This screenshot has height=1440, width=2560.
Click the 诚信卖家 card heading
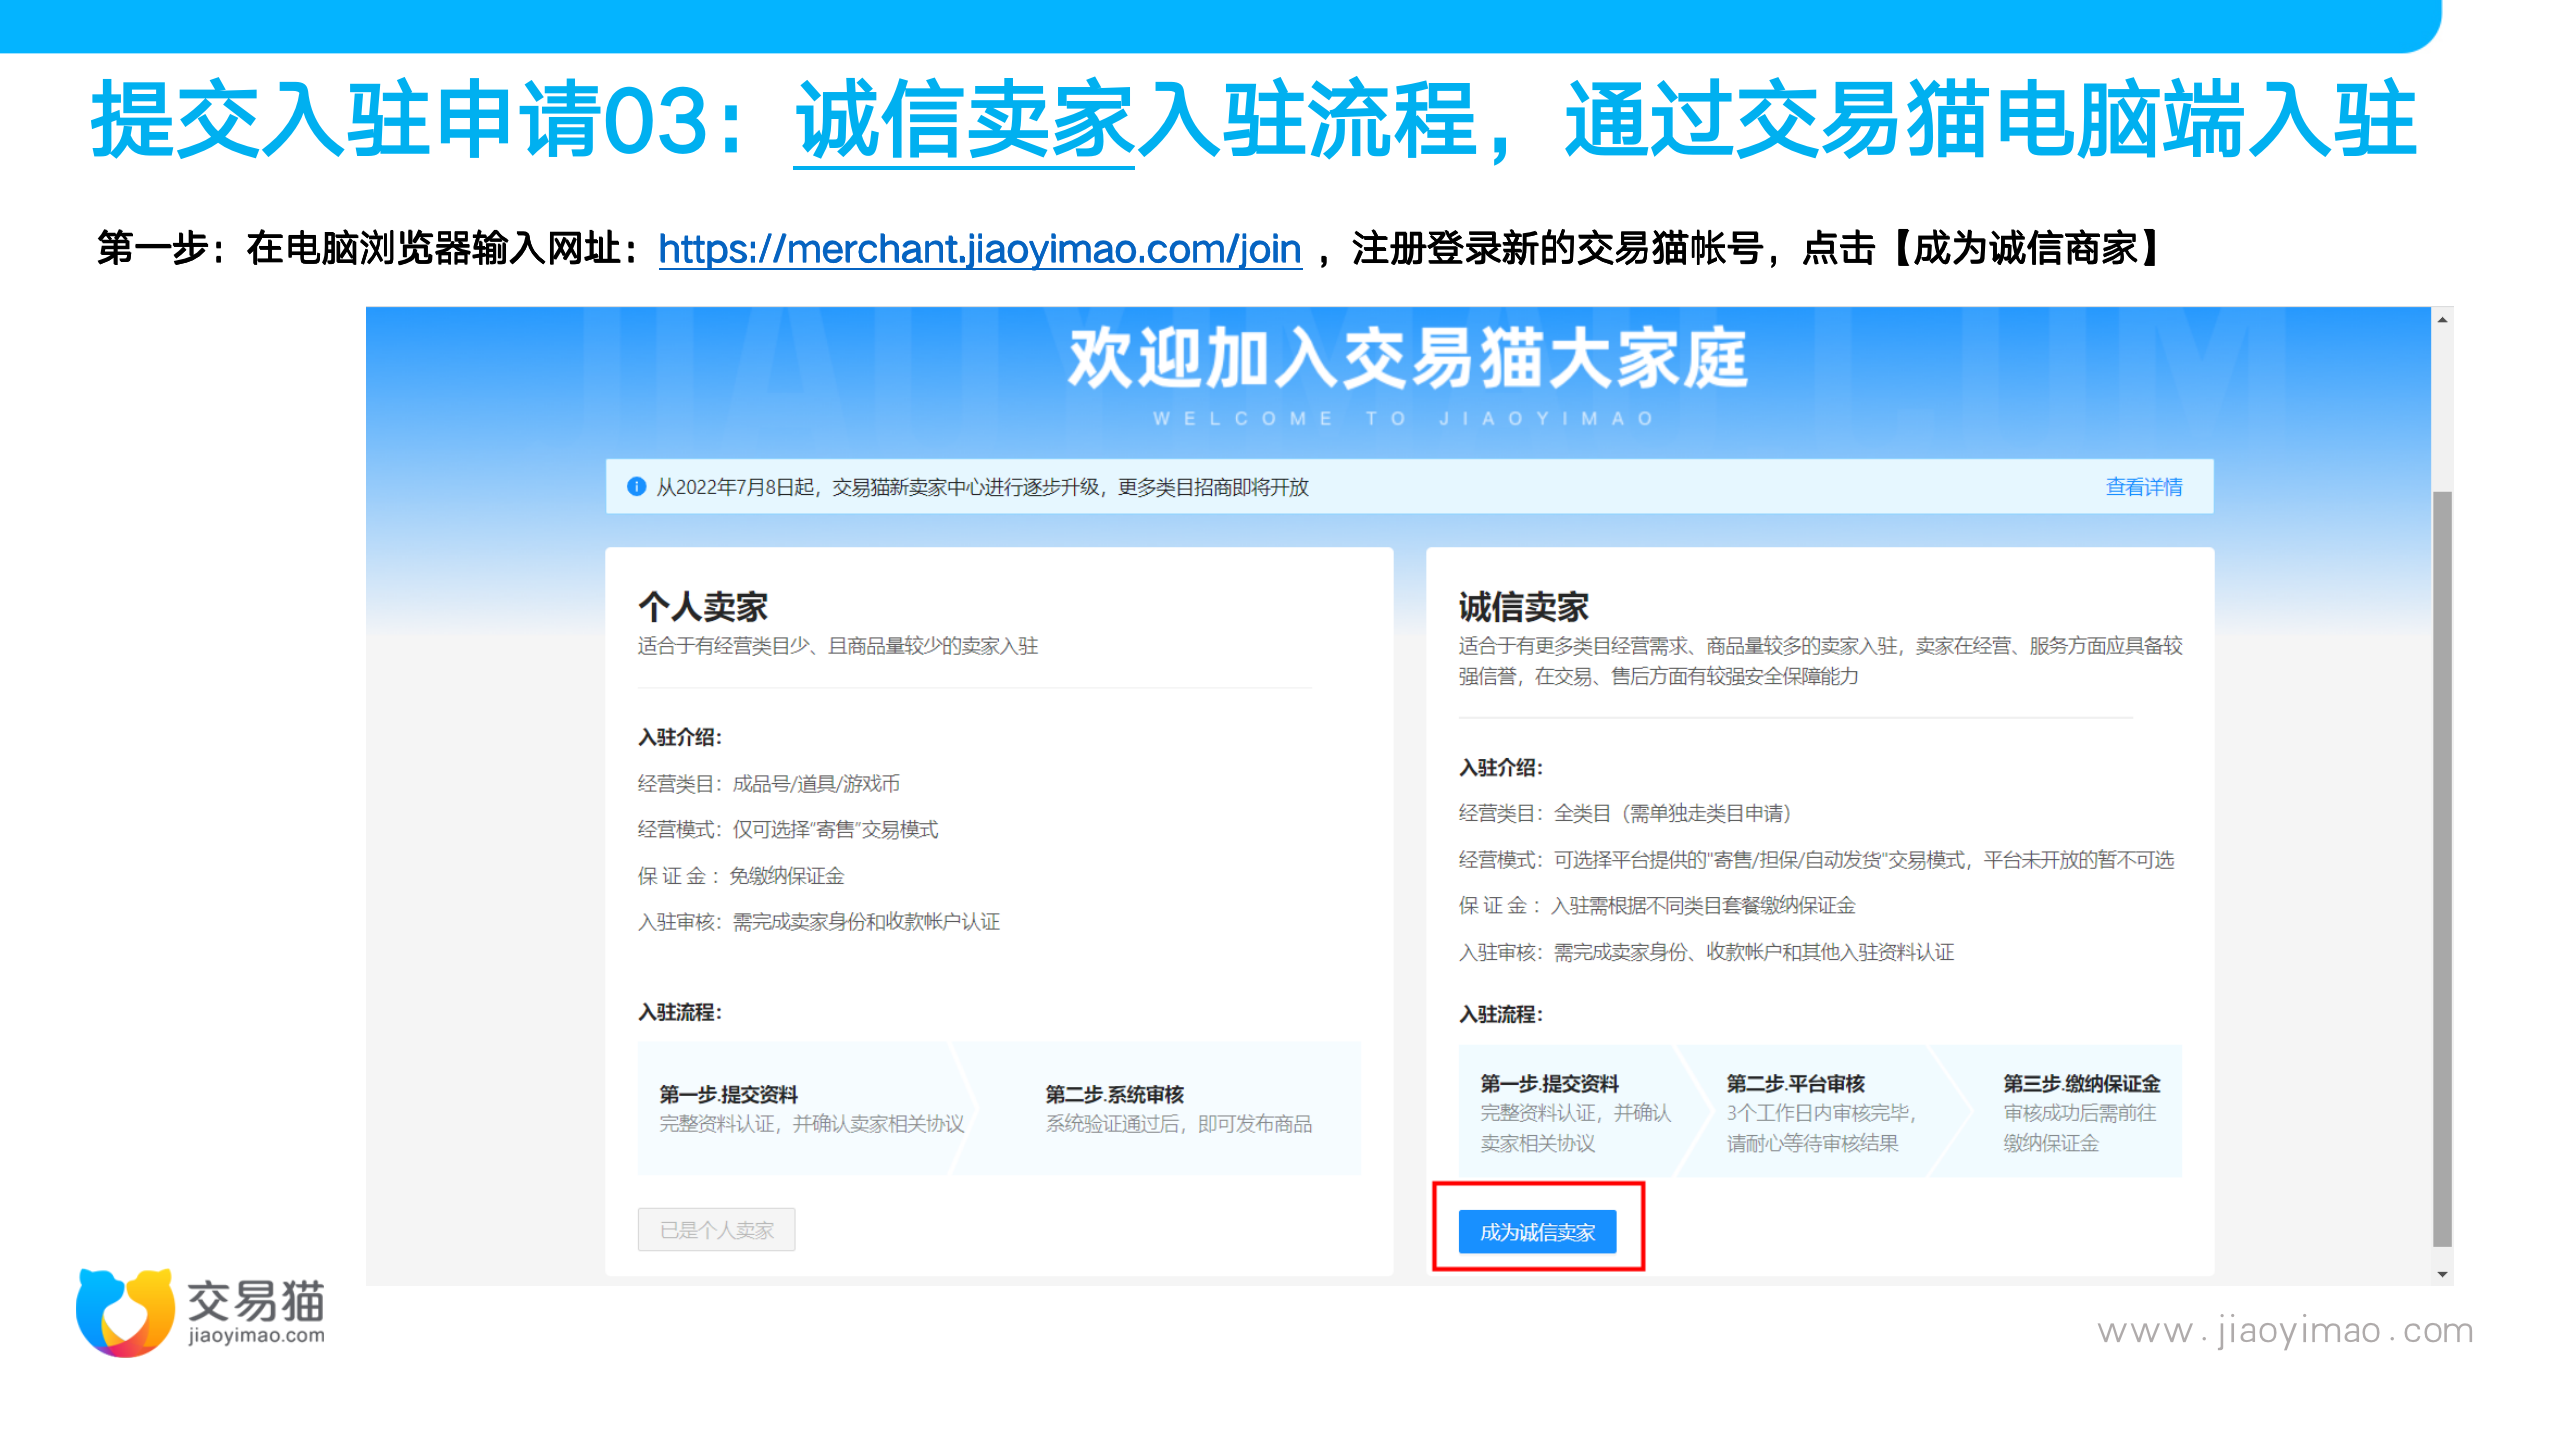1524,606
